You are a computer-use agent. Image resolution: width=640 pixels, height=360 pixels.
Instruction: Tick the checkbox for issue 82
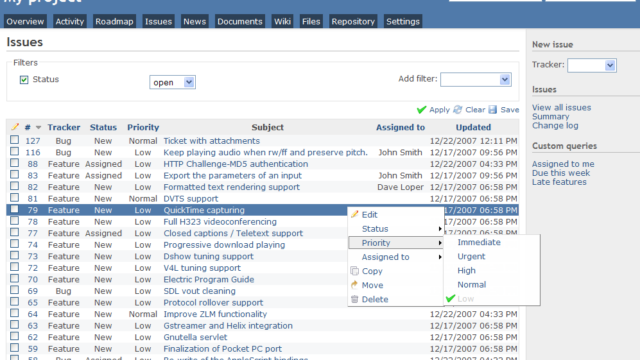tap(15, 186)
